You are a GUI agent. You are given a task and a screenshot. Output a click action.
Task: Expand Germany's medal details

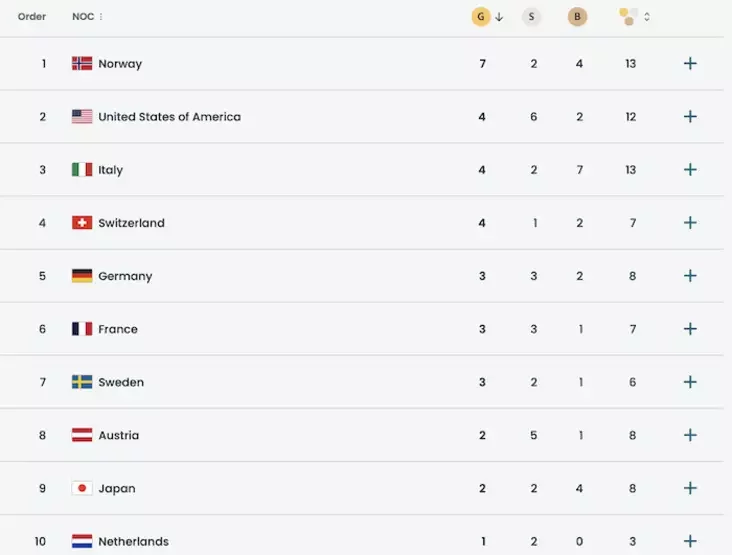pyautogui.click(x=690, y=276)
